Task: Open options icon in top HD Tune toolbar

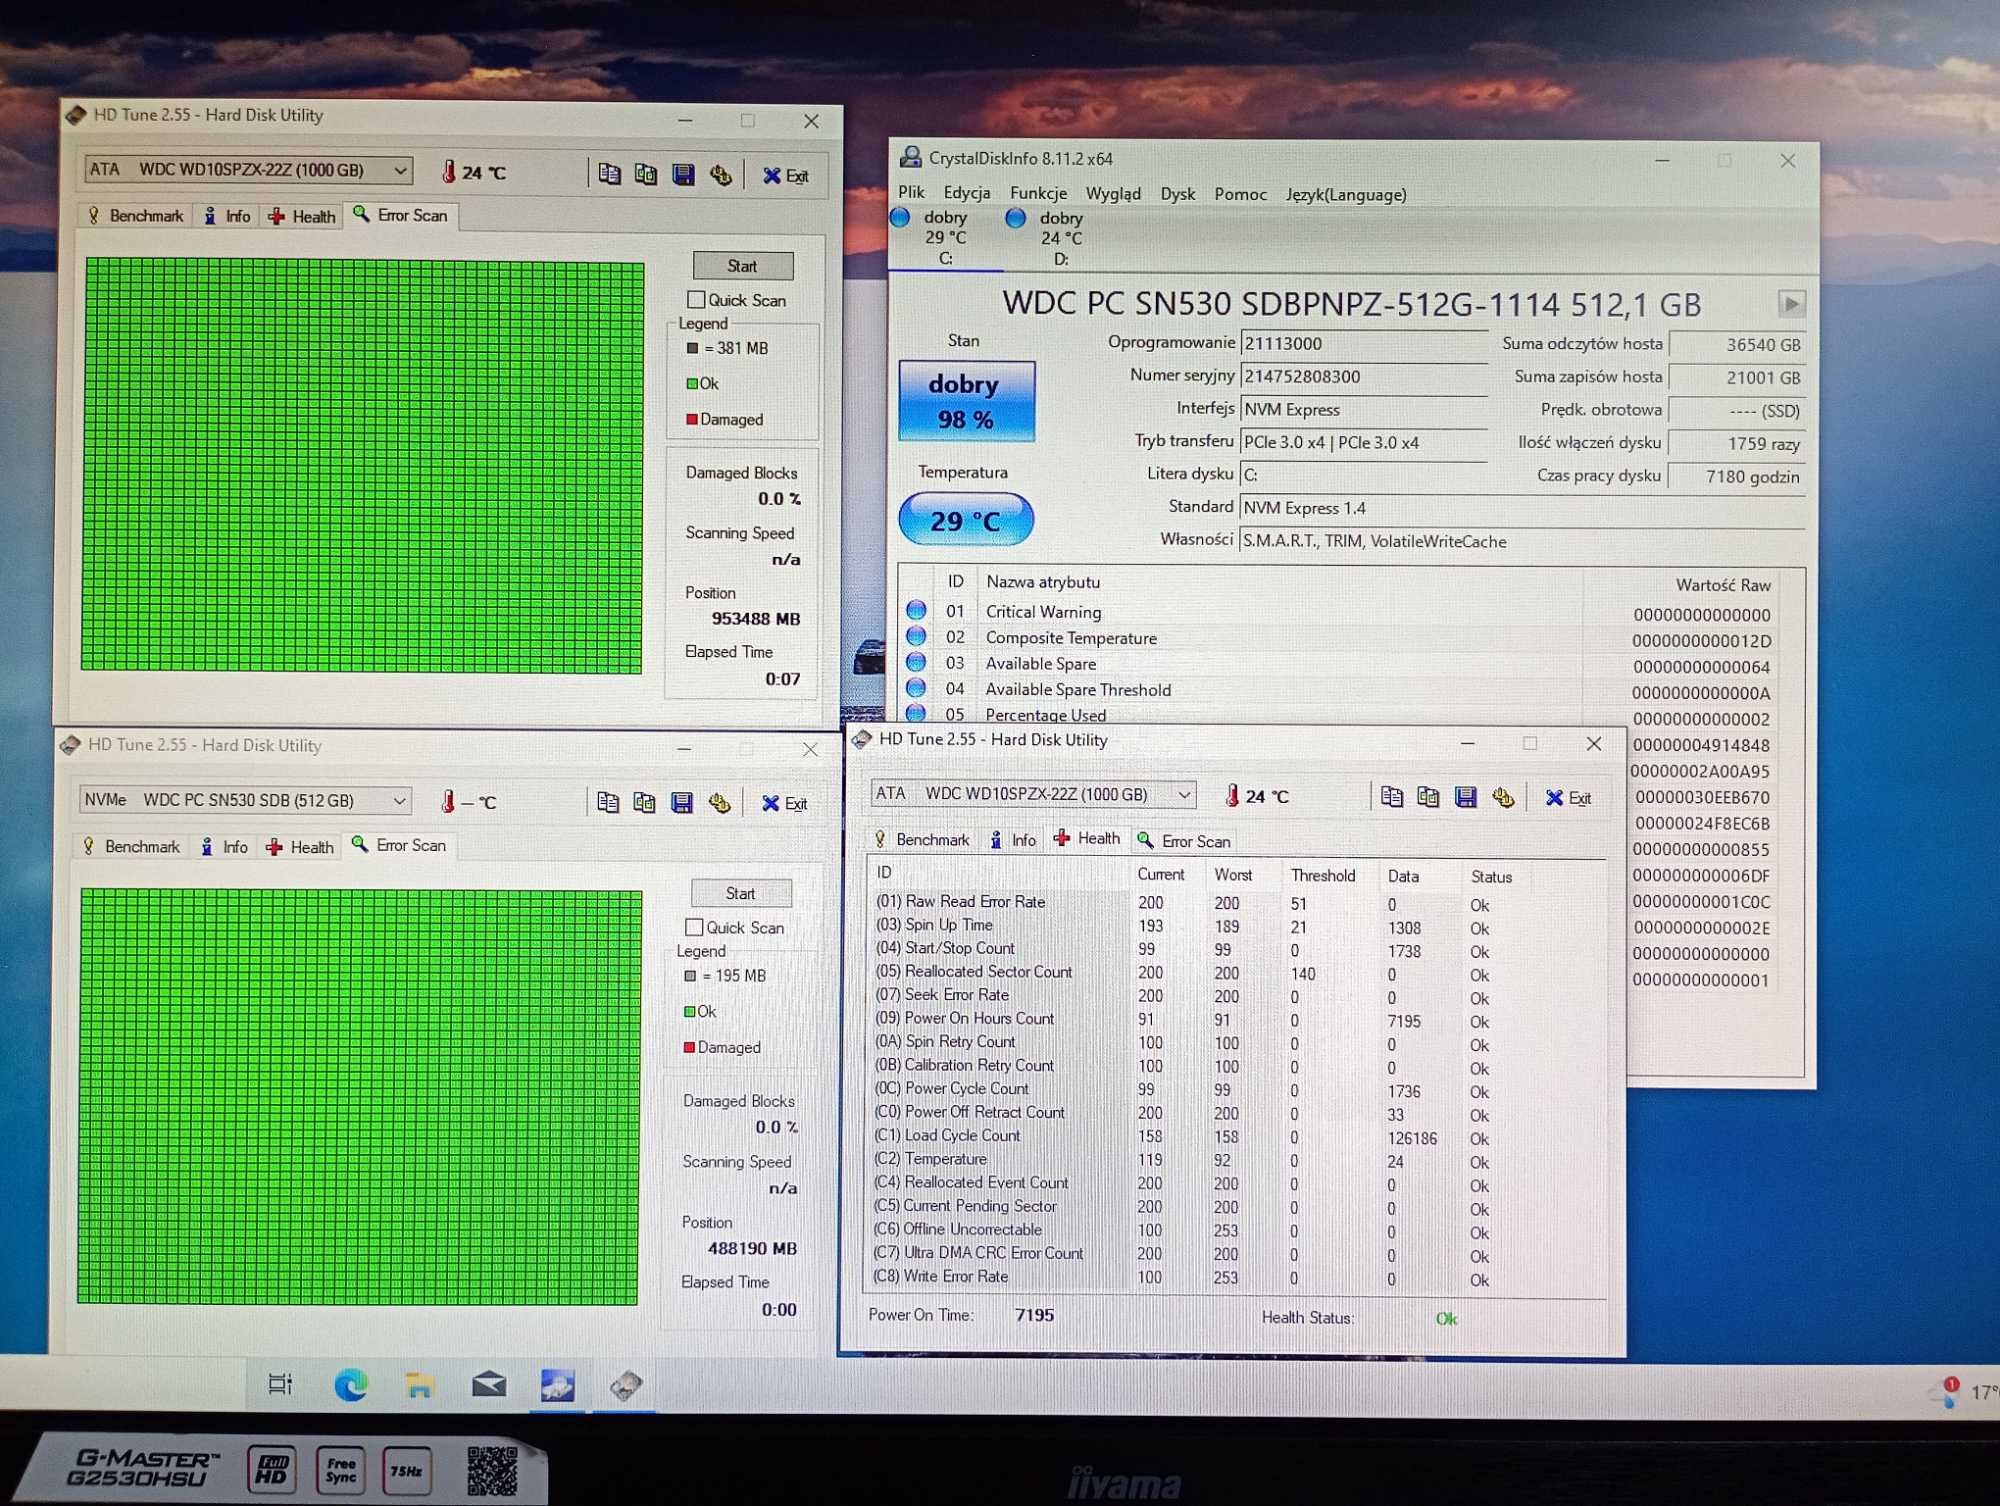Action: point(721,176)
